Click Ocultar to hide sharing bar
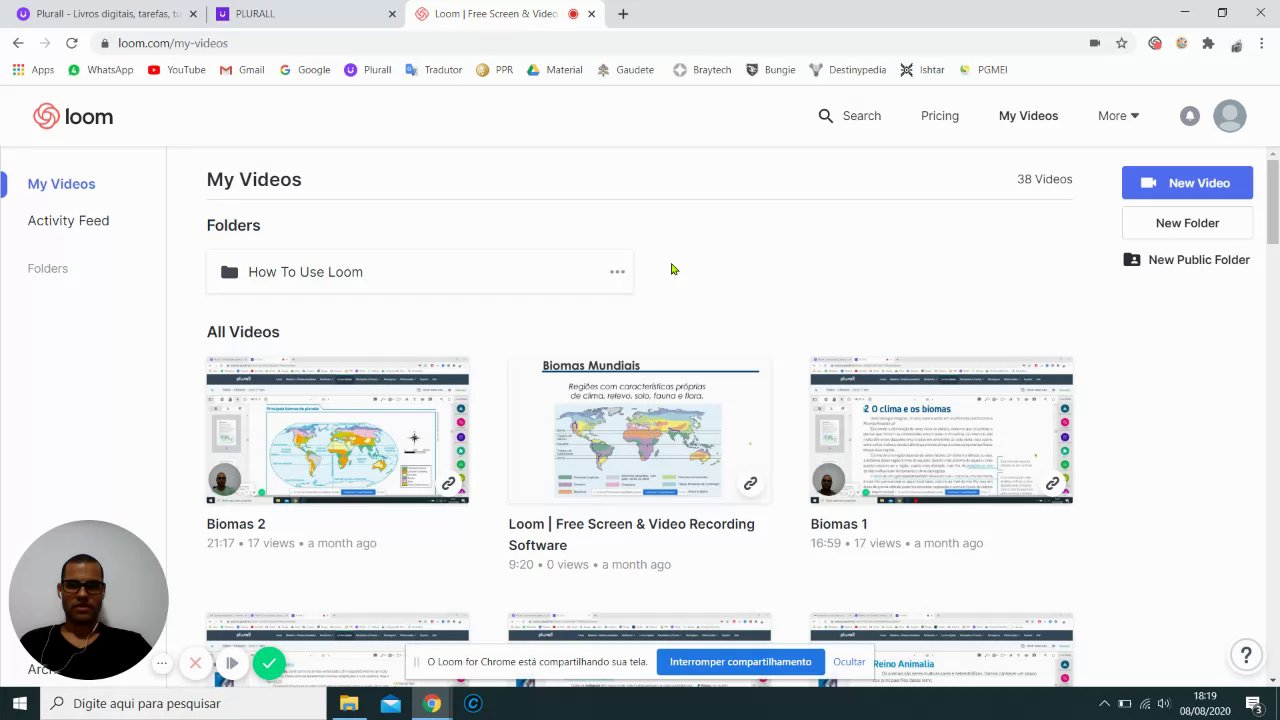 coord(849,662)
